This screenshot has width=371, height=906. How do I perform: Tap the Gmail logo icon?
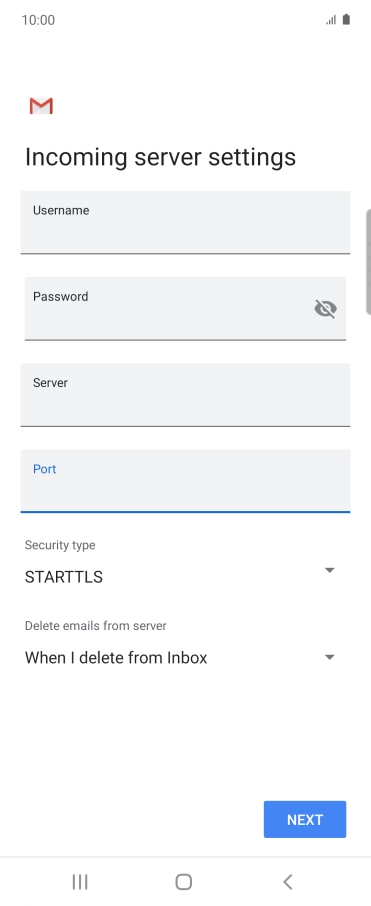click(x=41, y=106)
